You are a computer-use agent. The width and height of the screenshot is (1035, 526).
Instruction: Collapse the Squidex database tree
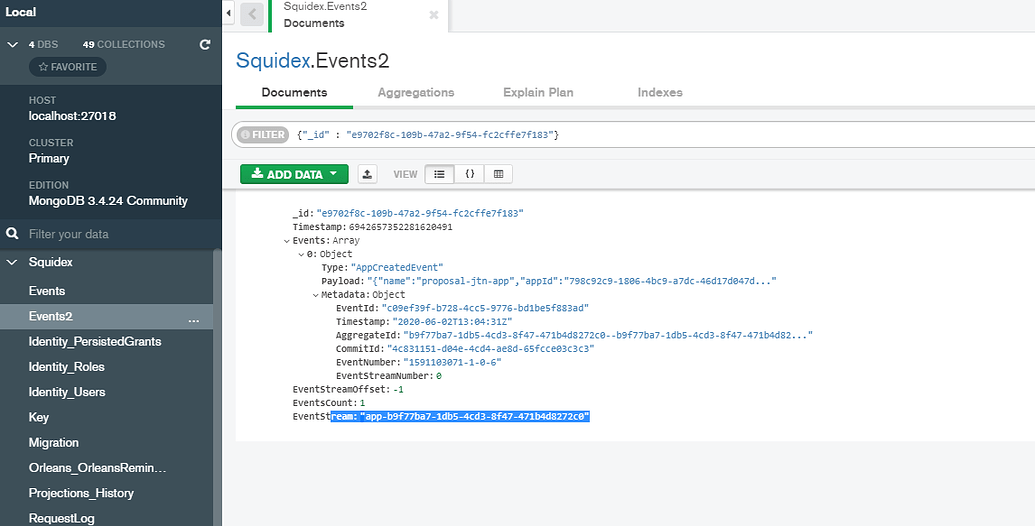tap(12, 262)
